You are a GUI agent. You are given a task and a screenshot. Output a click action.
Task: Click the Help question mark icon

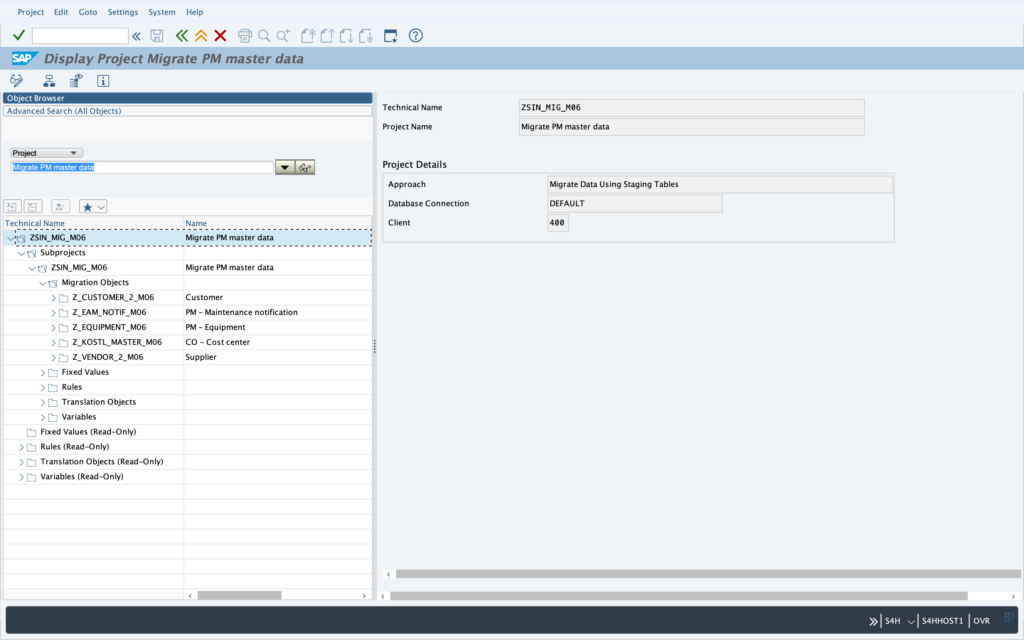pos(415,36)
